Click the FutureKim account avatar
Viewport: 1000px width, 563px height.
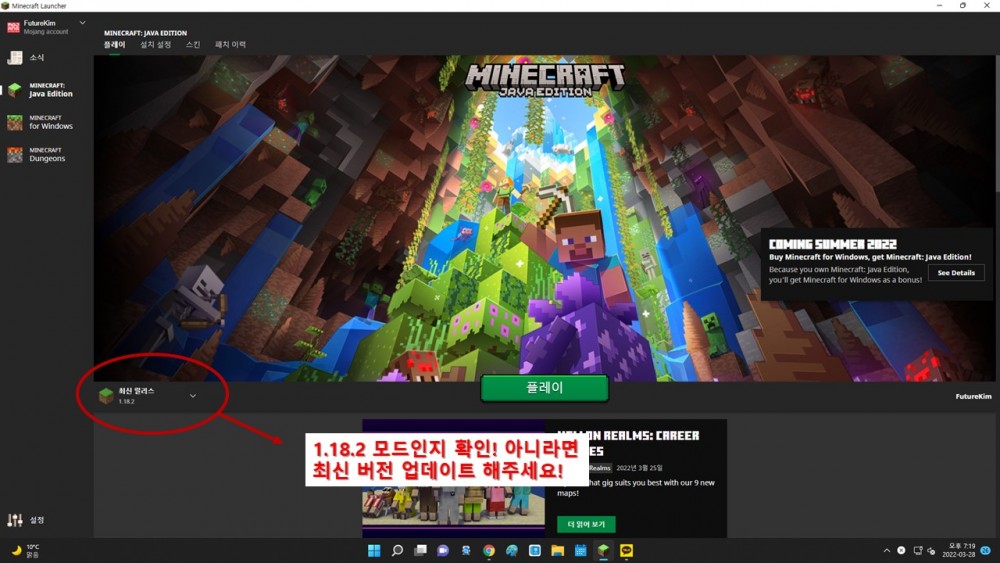tap(13, 27)
